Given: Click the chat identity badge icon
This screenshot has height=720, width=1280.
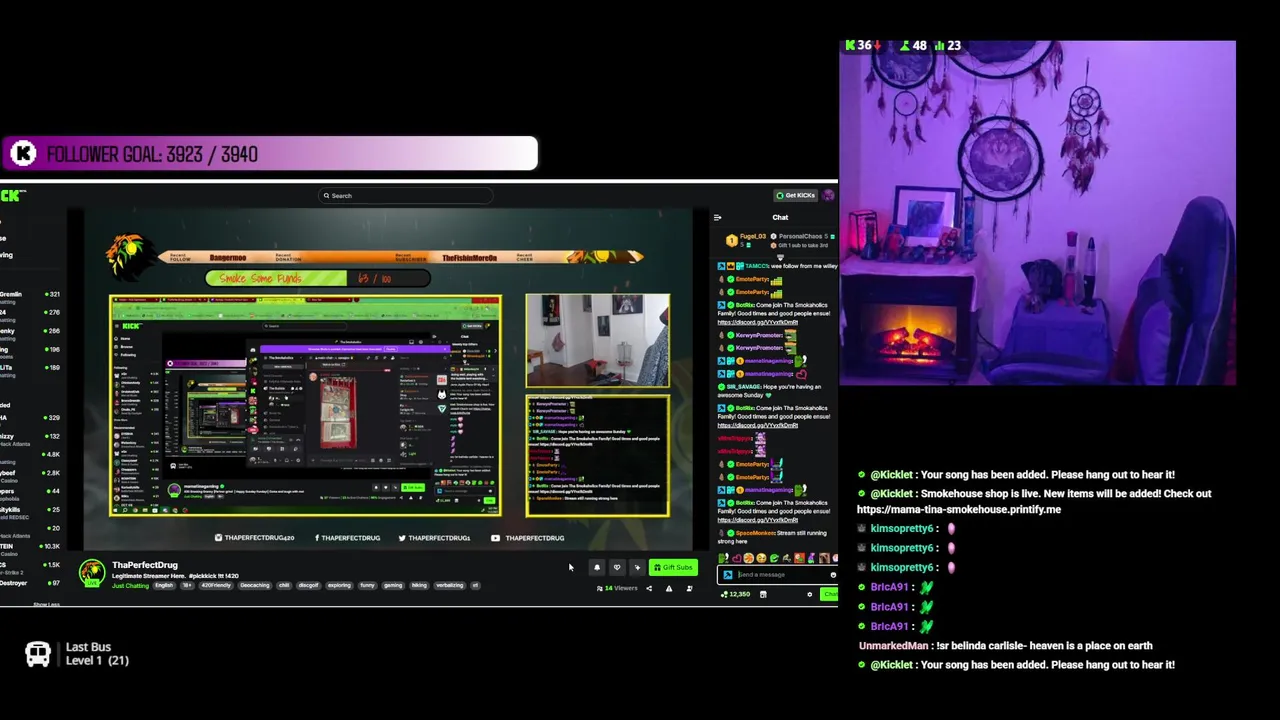Looking at the screenshot, I should point(728,575).
